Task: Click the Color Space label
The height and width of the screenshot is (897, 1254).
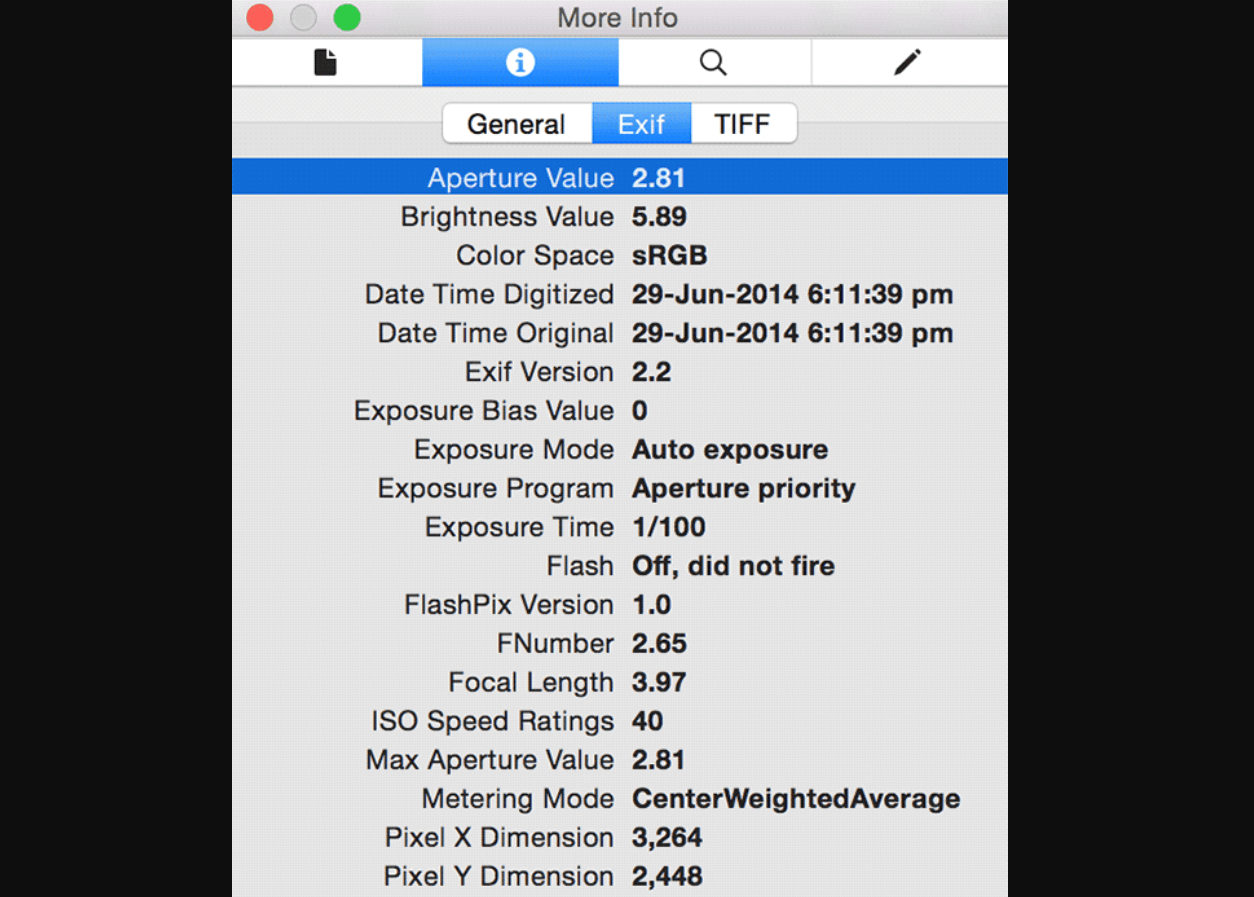Action: pyautogui.click(x=535, y=256)
